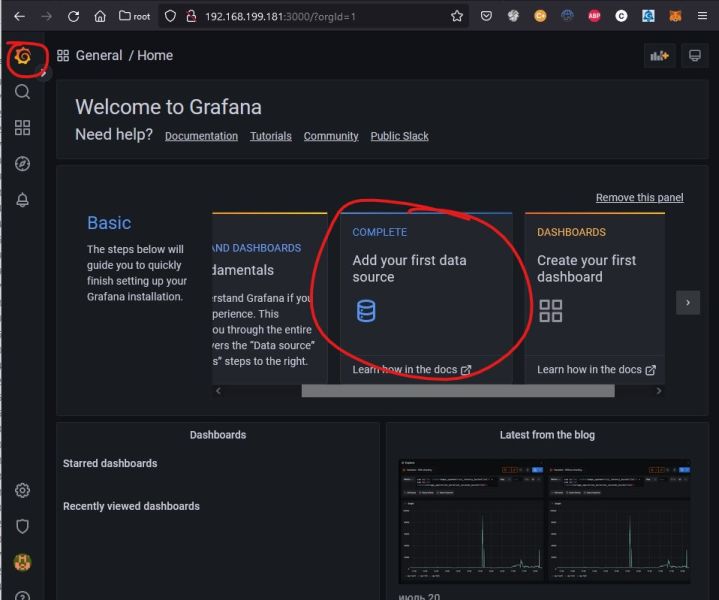Viewport: 719px width, 600px height.
Task: Toggle the cycle view mode monitor icon
Action: (695, 56)
